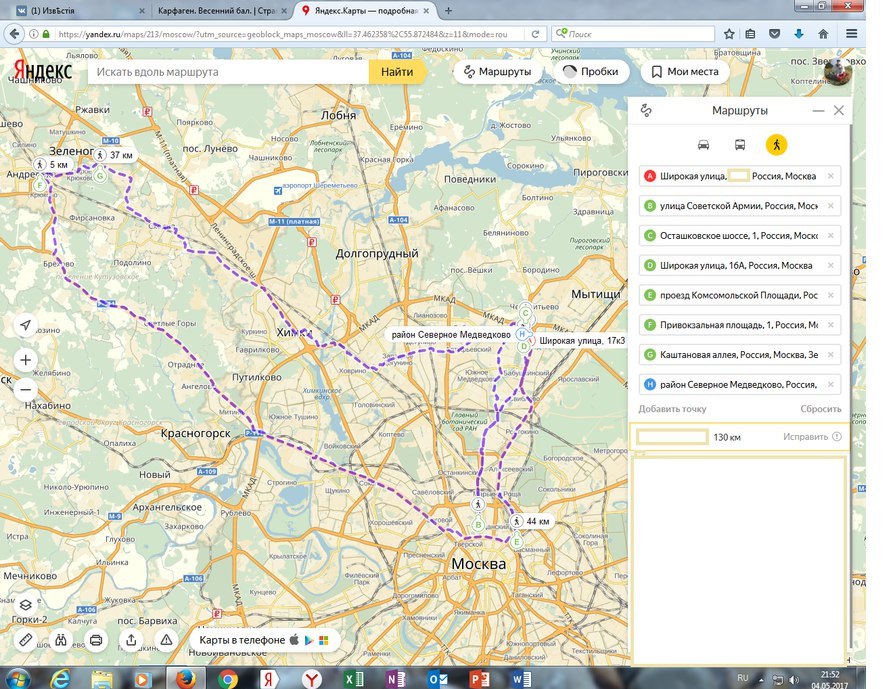Open street panoramas binoculars tool

tap(61, 640)
